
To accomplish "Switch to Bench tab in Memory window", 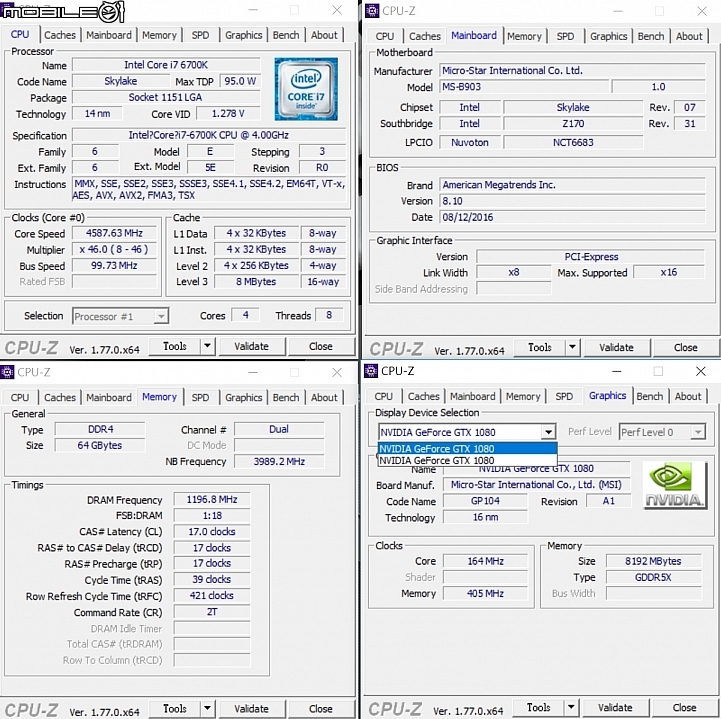I will (286, 397).
